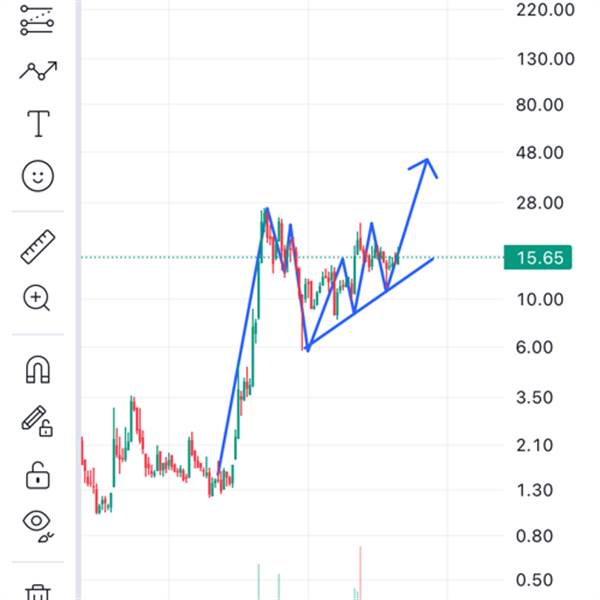Click the current price label 15.65
Image resolution: width=600 pixels, height=600 pixels.
point(538,258)
